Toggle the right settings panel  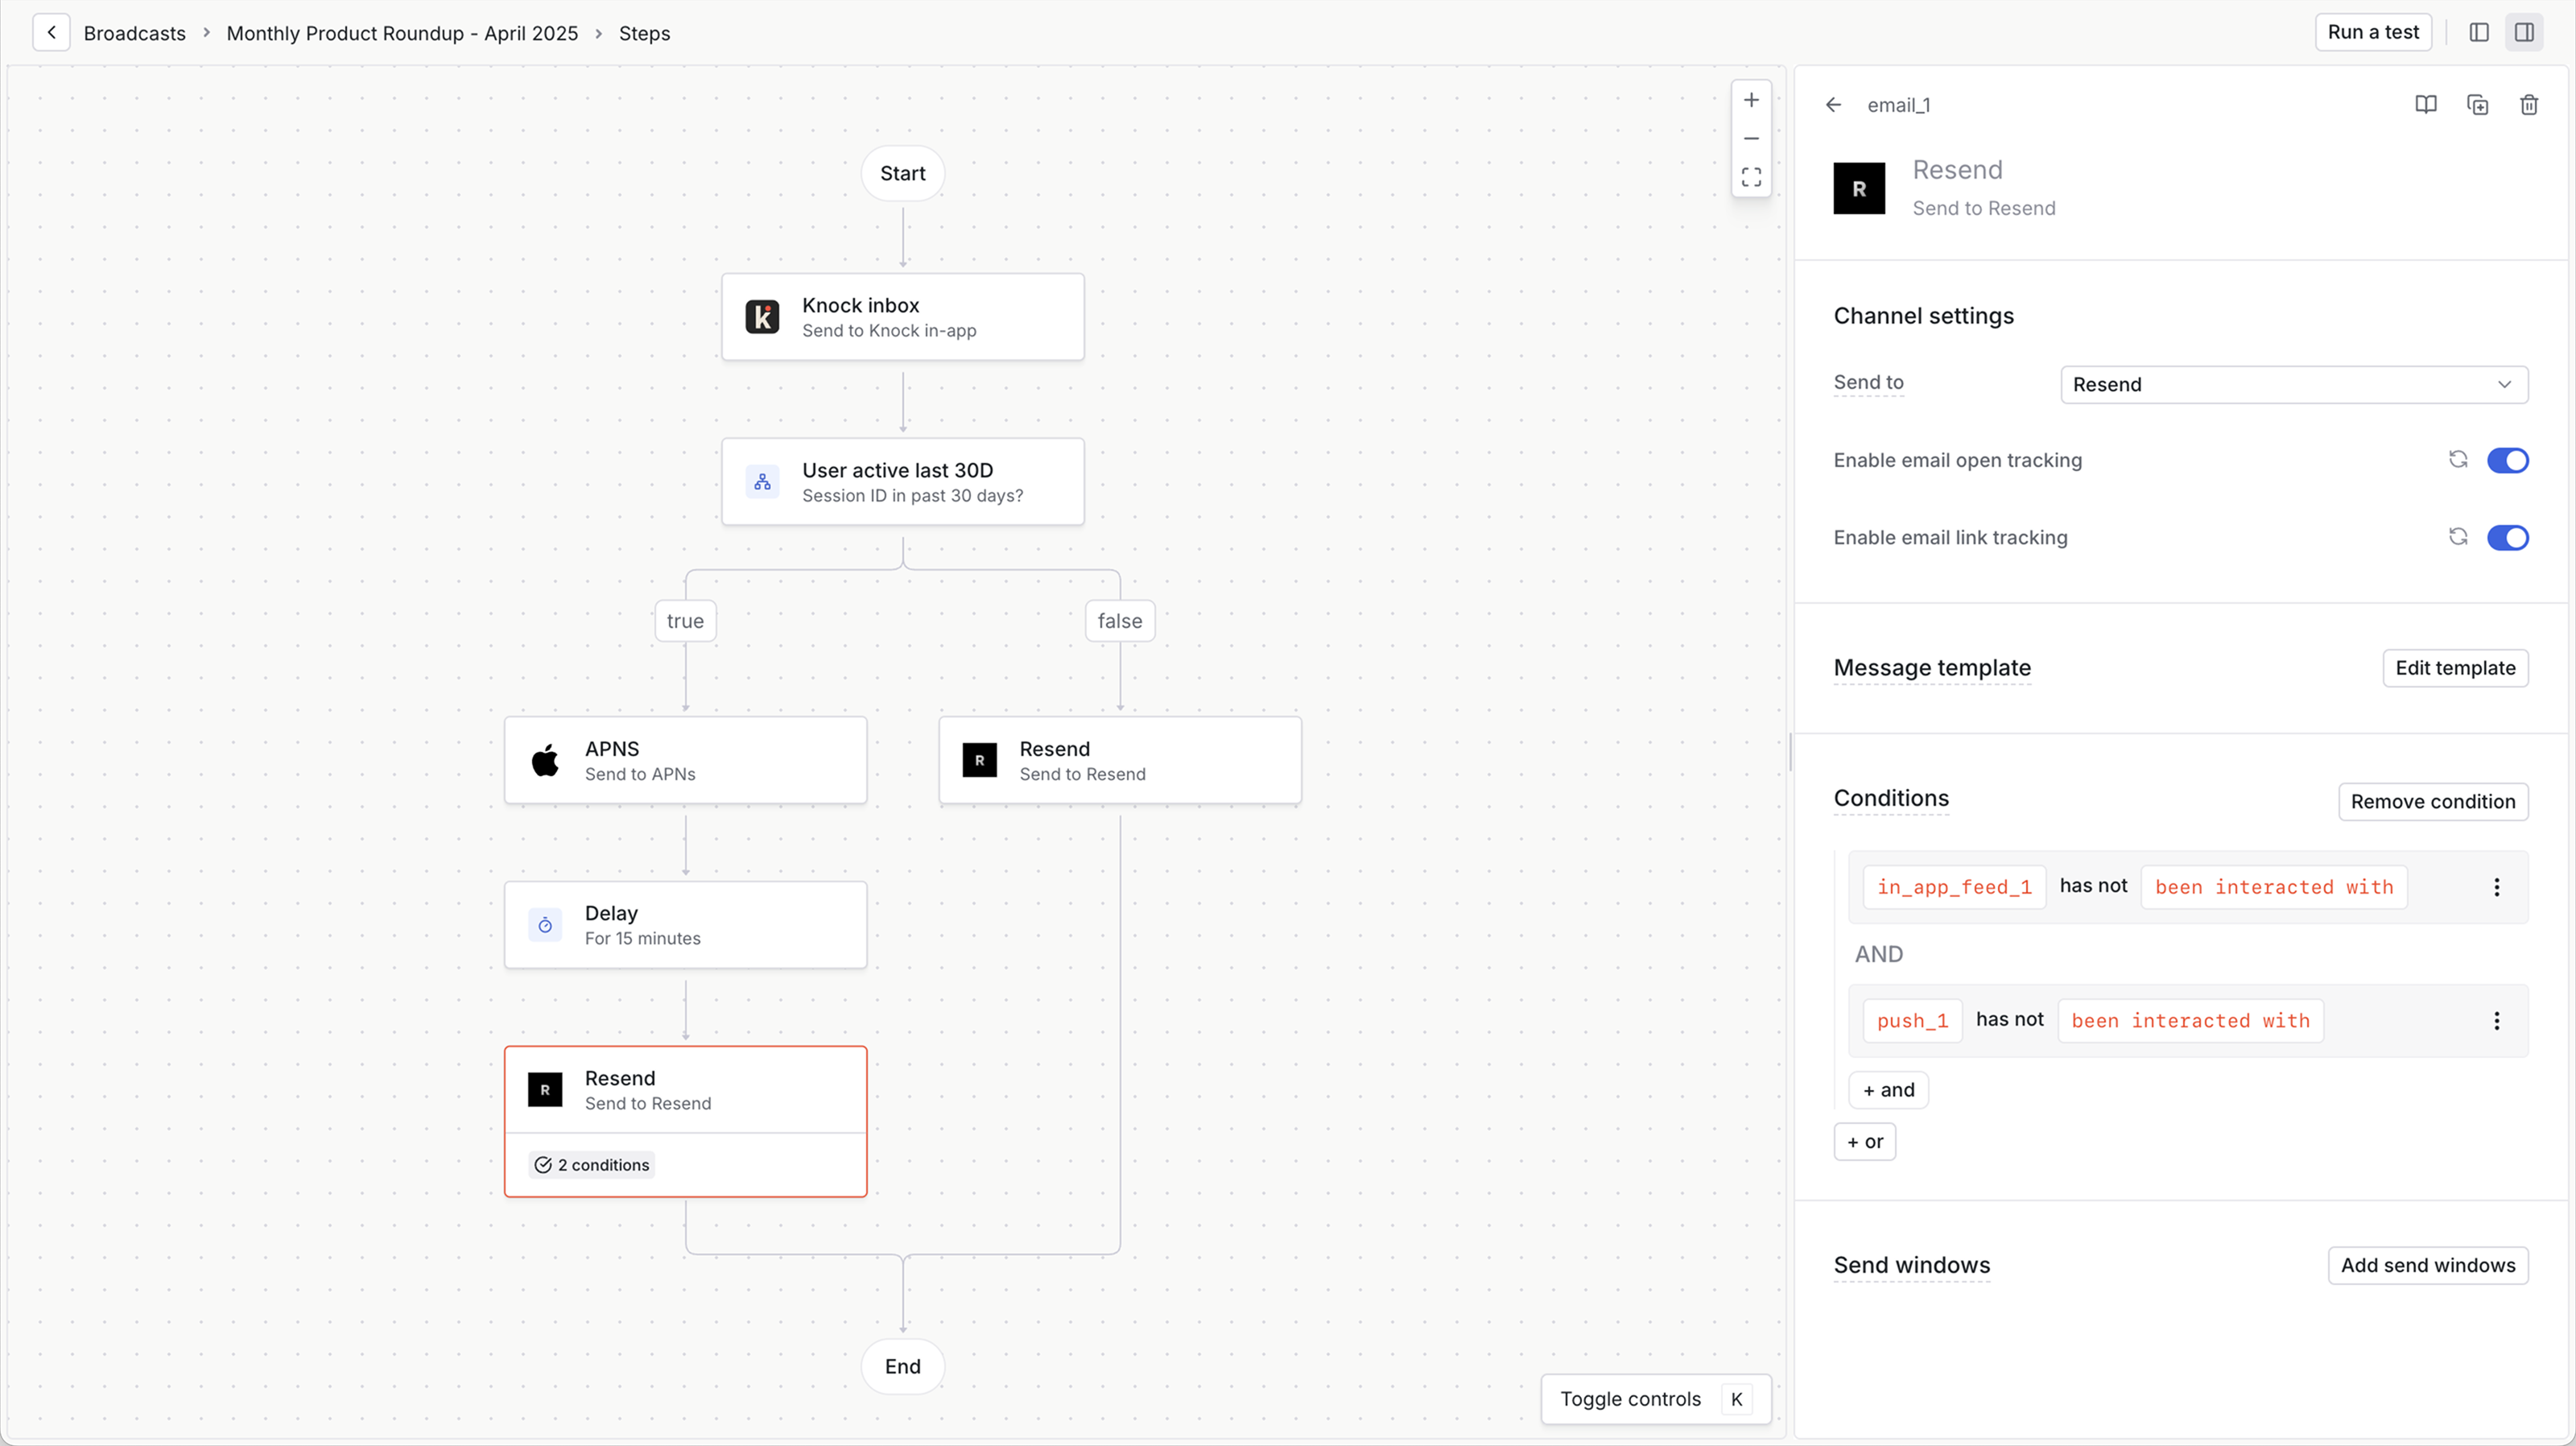(x=2525, y=32)
